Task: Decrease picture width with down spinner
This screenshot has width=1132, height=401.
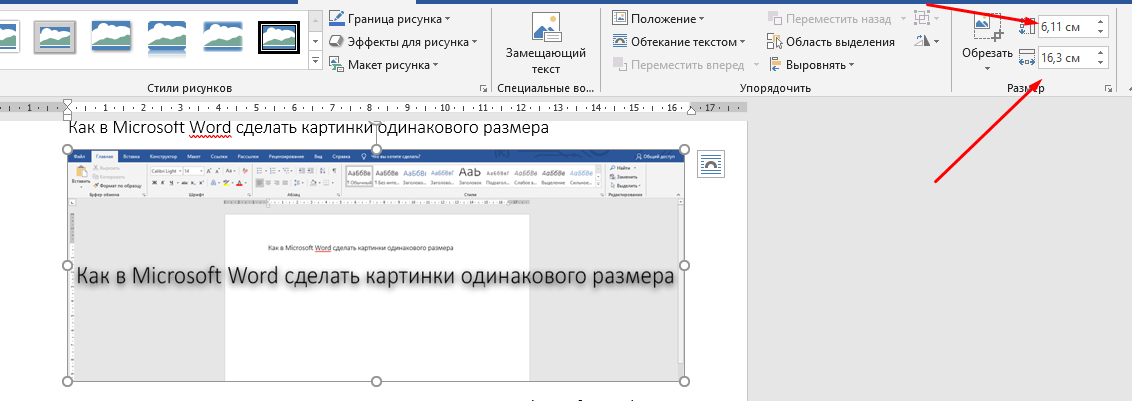Action: coord(1101,64)
